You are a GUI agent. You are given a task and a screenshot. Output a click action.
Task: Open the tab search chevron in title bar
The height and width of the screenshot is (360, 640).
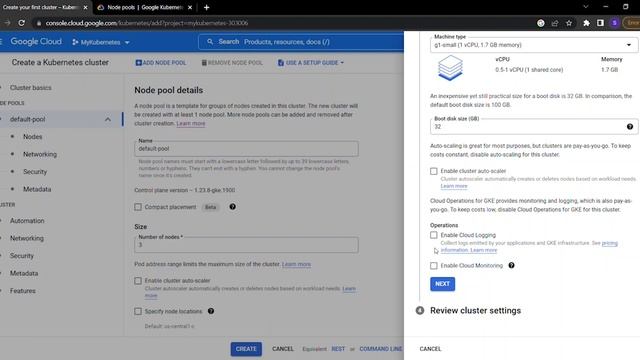coord(586,7)
